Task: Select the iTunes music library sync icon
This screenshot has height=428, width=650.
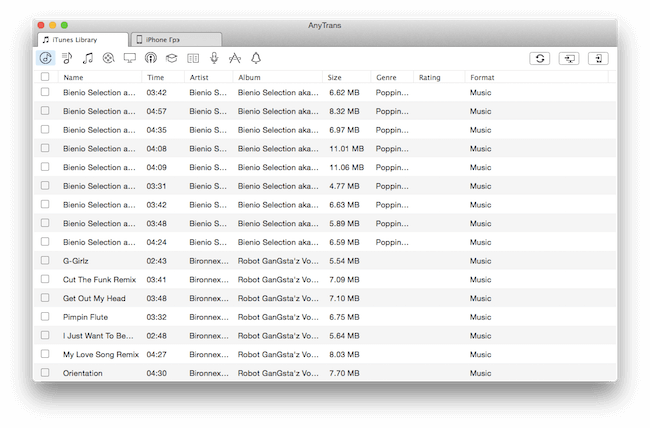Action: [46, 58]
